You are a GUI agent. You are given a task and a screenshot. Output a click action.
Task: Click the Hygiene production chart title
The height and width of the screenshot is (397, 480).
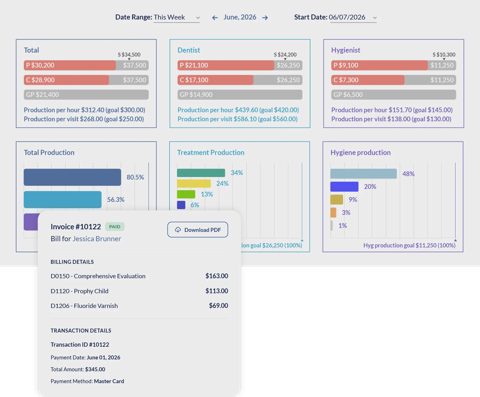click(x=360, y=152)
